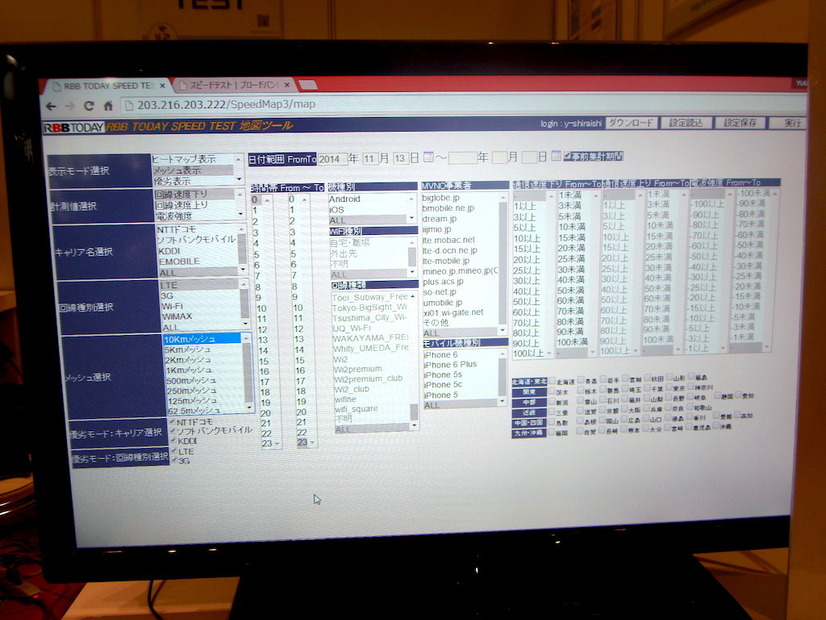Select UQ_Wi-Fi in the SSID list
This screenshot has height=620, width=826.
click(351, 328)
